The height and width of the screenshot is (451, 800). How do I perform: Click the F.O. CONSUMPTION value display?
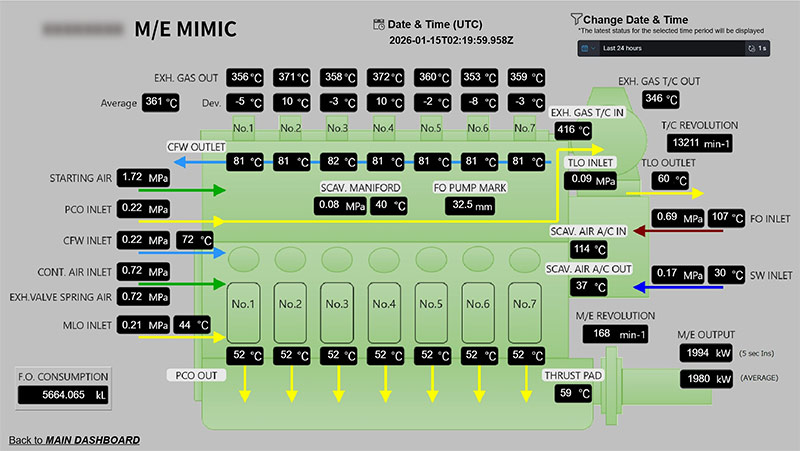(x=64, y=396)
